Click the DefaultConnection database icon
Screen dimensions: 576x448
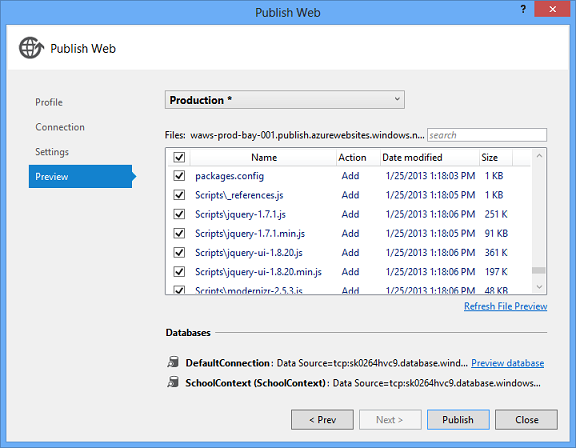(x=173, y=362)
